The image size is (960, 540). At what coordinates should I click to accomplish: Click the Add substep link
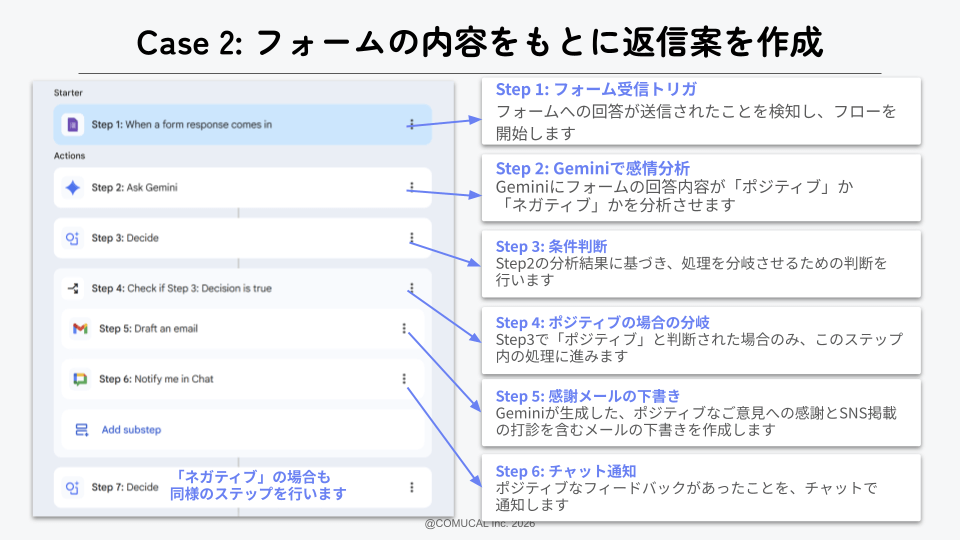pos(131,430)
